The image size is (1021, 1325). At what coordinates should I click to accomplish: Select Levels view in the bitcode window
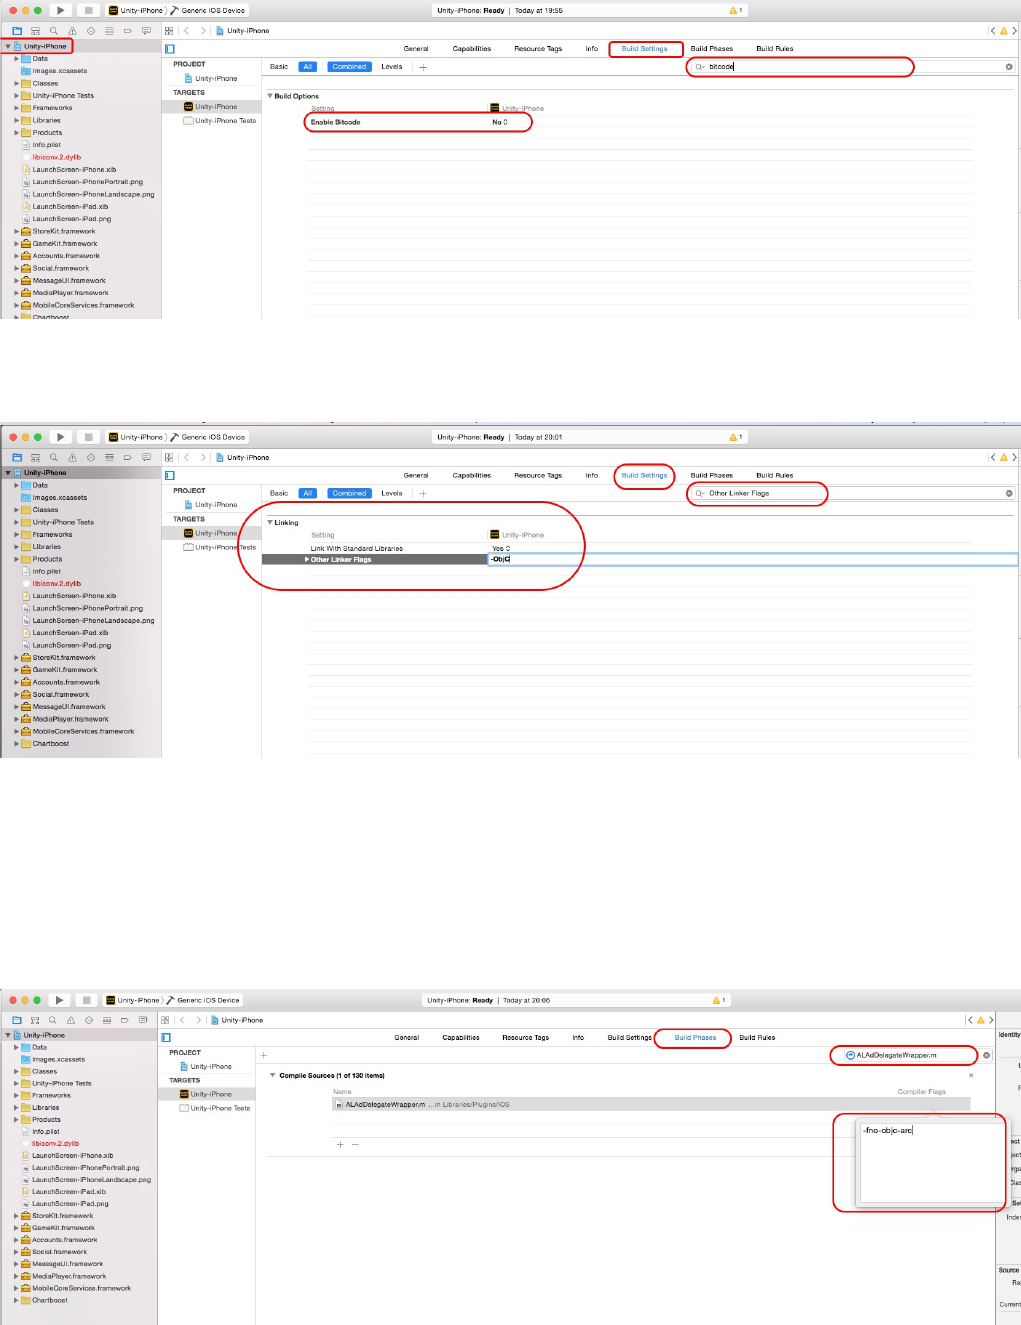pyautogui.click(x=392, y=67)
